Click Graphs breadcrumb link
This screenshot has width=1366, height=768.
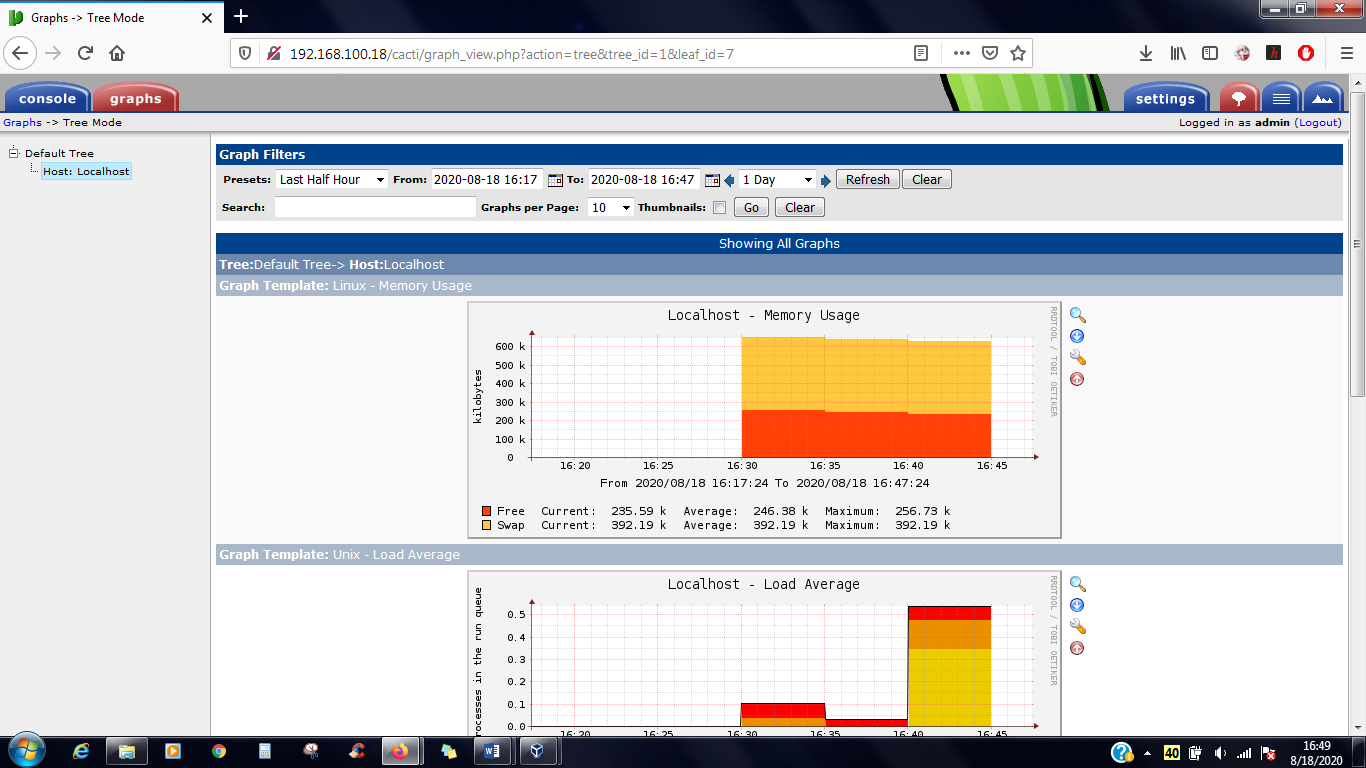22,123
